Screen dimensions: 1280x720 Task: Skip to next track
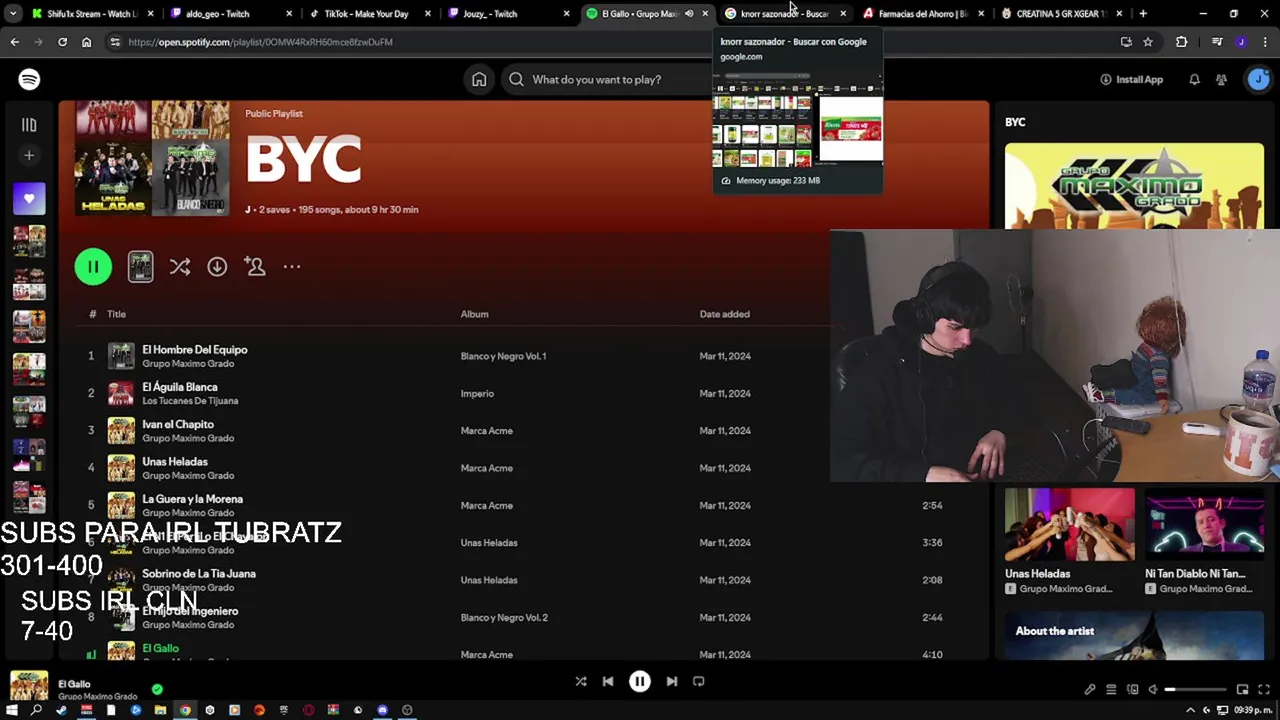click(x=672, y=681)
